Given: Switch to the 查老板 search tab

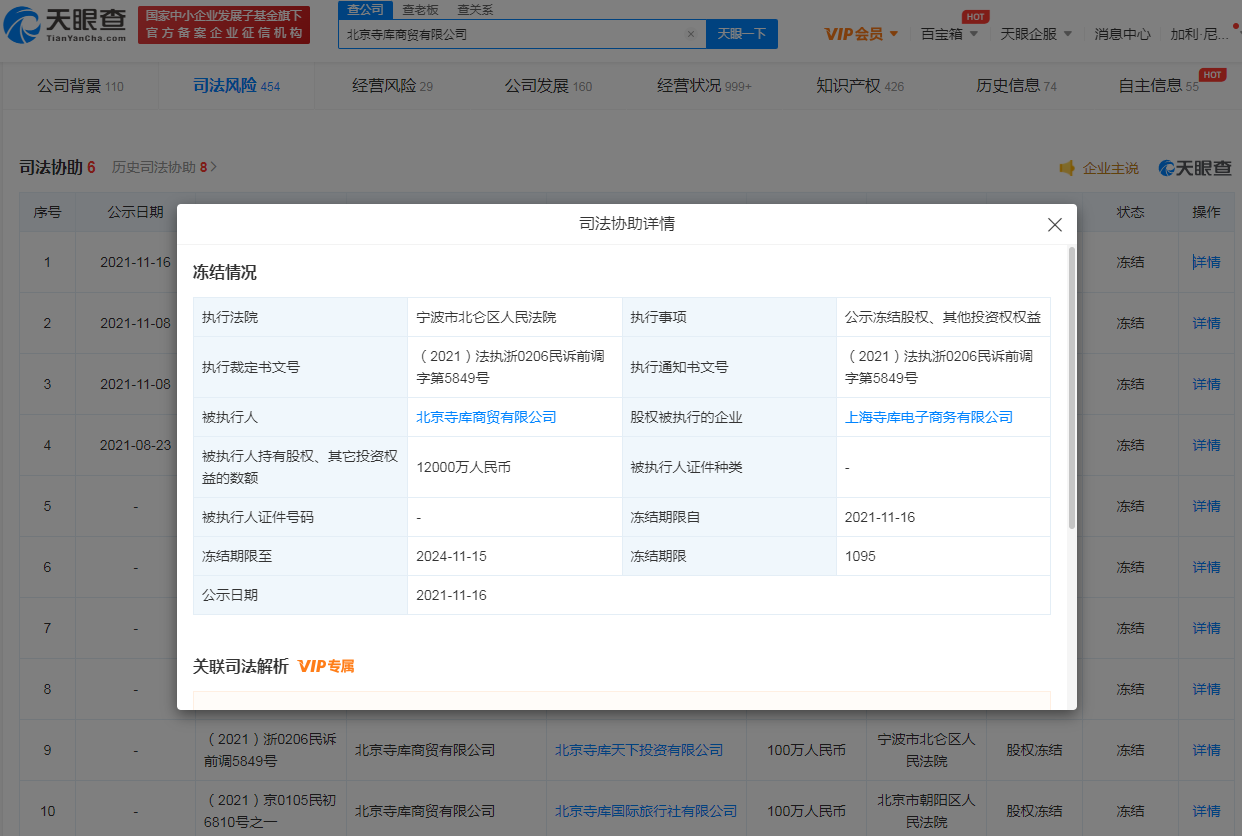Looking at the screenshot, I should (x=420, y=9).
